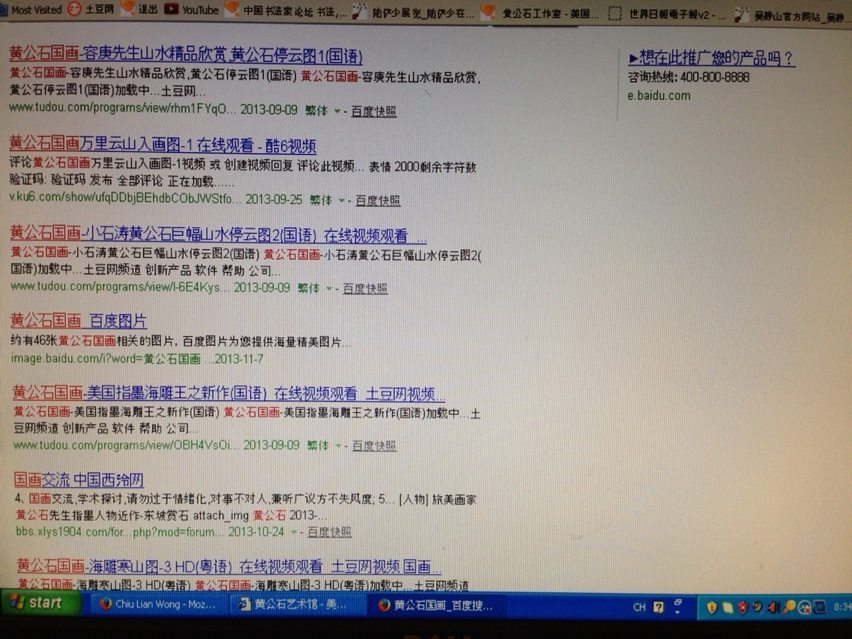Viewport: 852px width, 639px height.
Task: Click the image.baidu.com result URL text
Action: click(x=137, y=359)
